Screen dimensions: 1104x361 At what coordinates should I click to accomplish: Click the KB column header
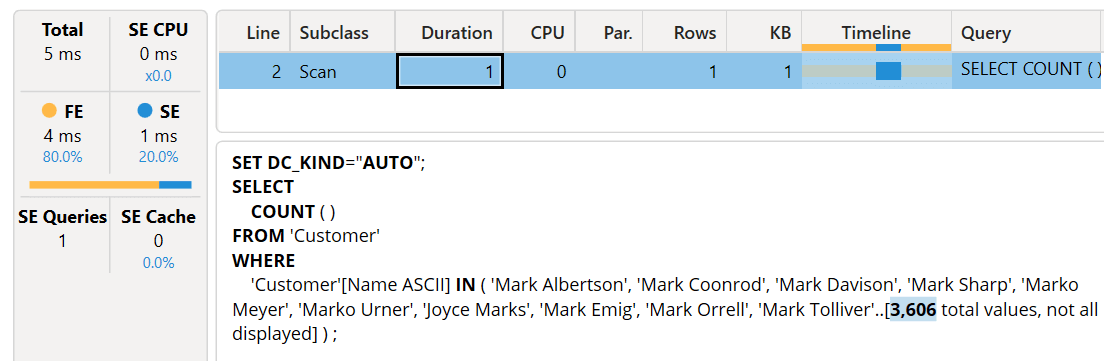coord(765,32)
